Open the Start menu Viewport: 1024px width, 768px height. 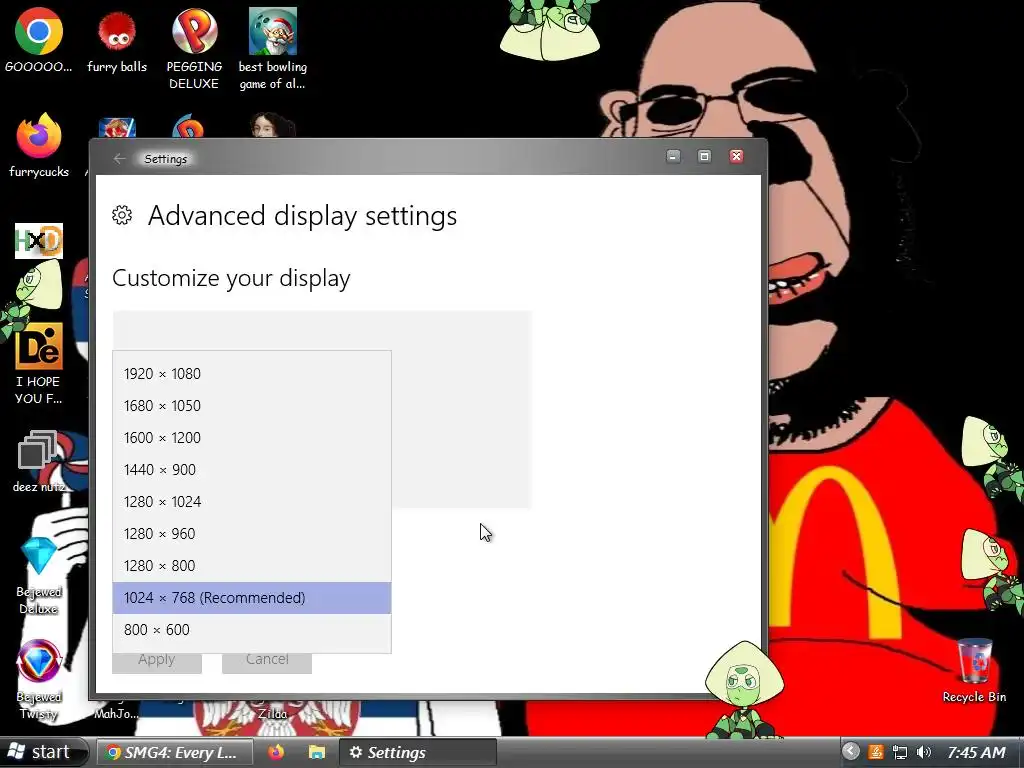pos(43,752)
